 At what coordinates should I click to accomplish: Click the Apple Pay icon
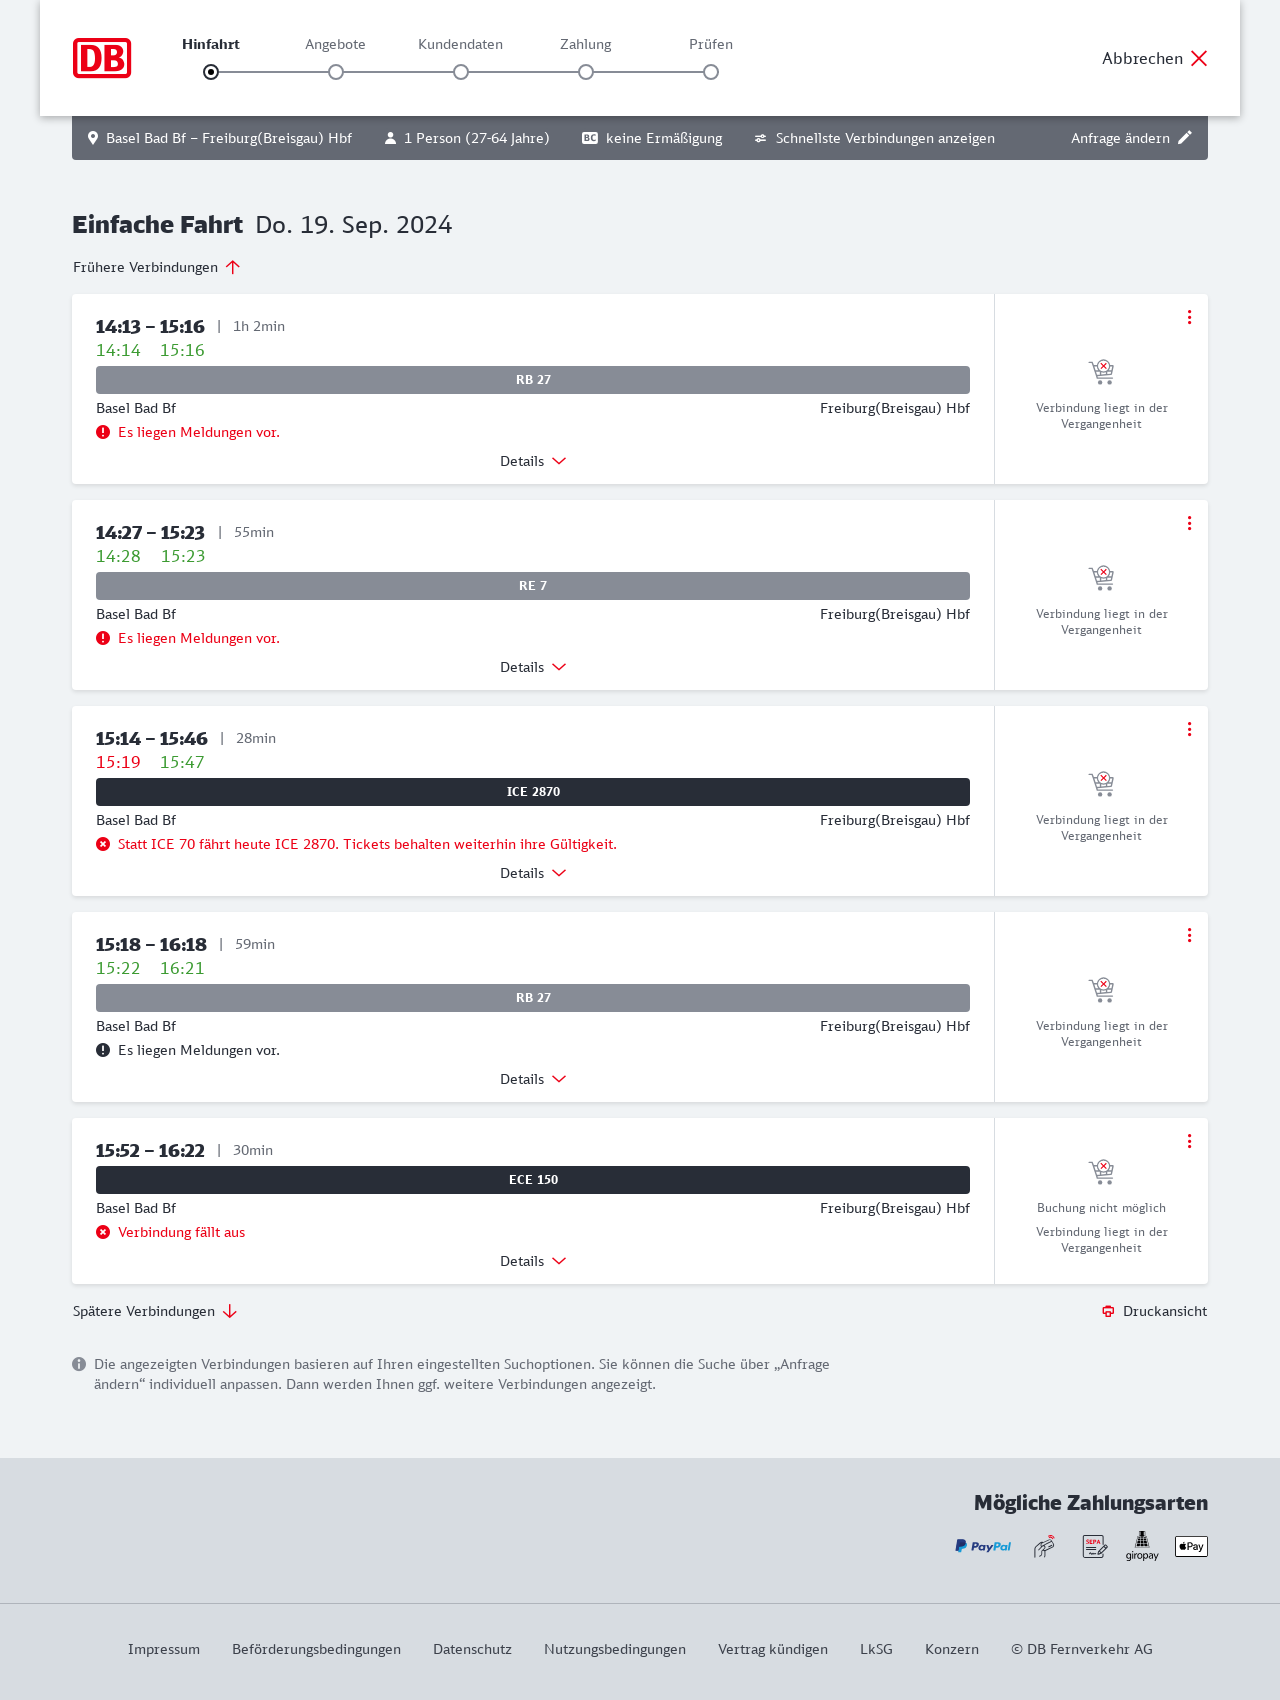1191,1546
